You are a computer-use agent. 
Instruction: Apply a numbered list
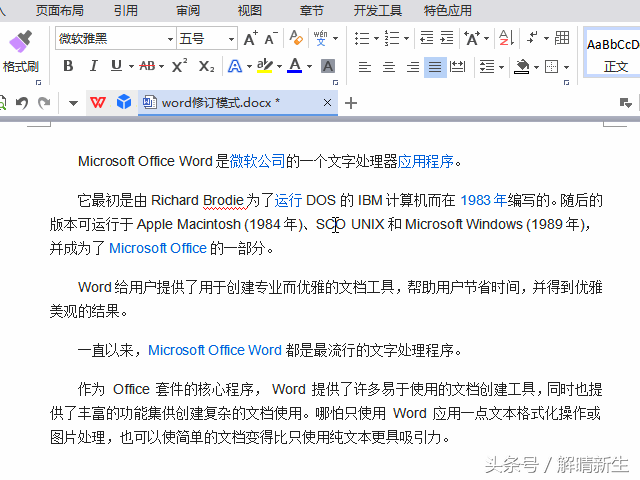click(x=392, y=38)
